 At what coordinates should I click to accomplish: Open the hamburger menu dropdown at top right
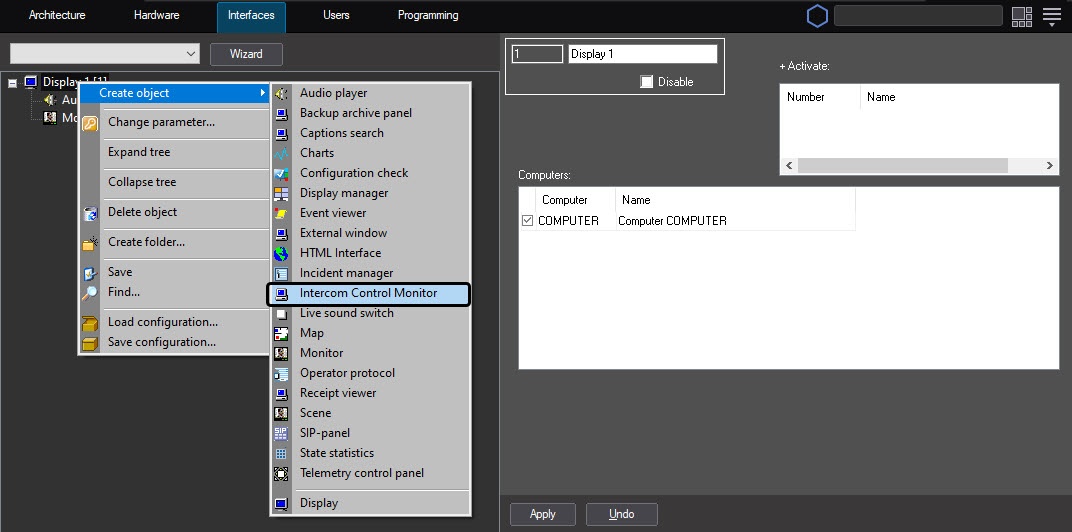coord(1051,16)
